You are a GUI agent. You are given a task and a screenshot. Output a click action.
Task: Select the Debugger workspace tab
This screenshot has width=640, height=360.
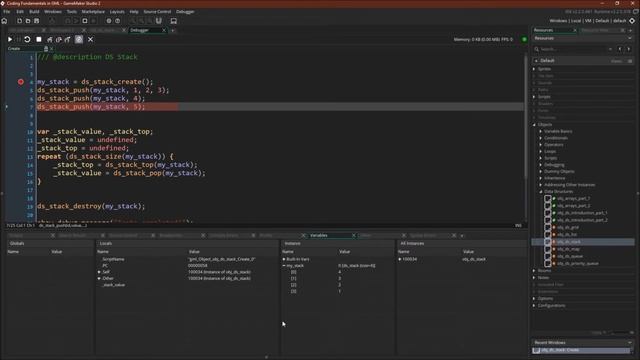coord(144,30)
